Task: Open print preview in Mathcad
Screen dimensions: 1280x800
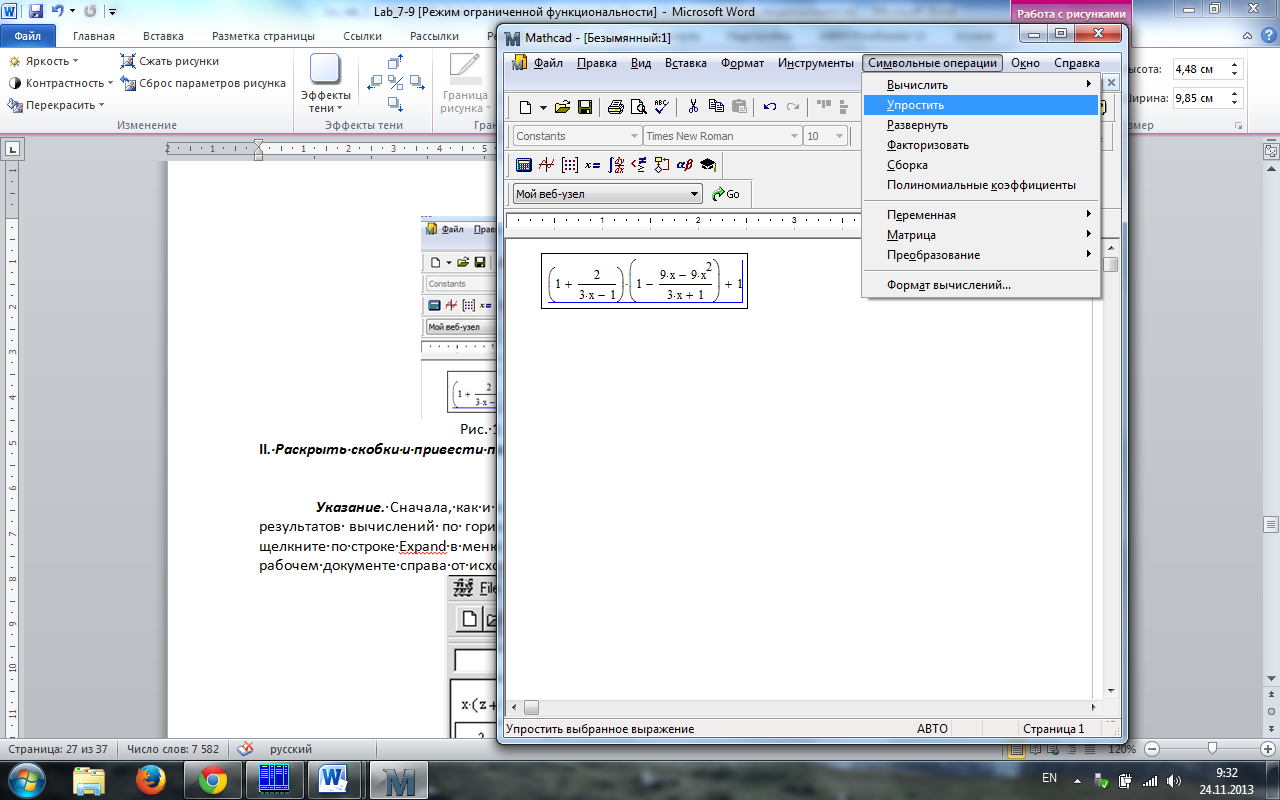Action: pos(638,107)
